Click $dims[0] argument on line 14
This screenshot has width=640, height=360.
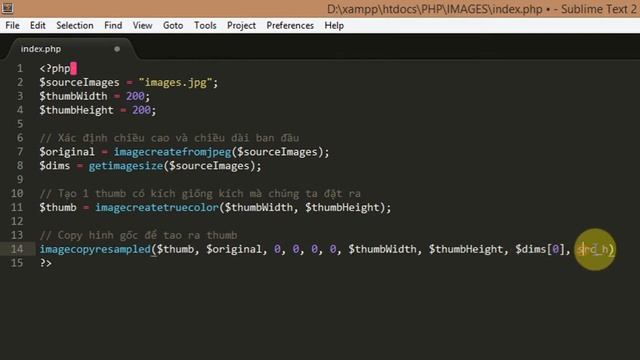click(x=540, y=249)
